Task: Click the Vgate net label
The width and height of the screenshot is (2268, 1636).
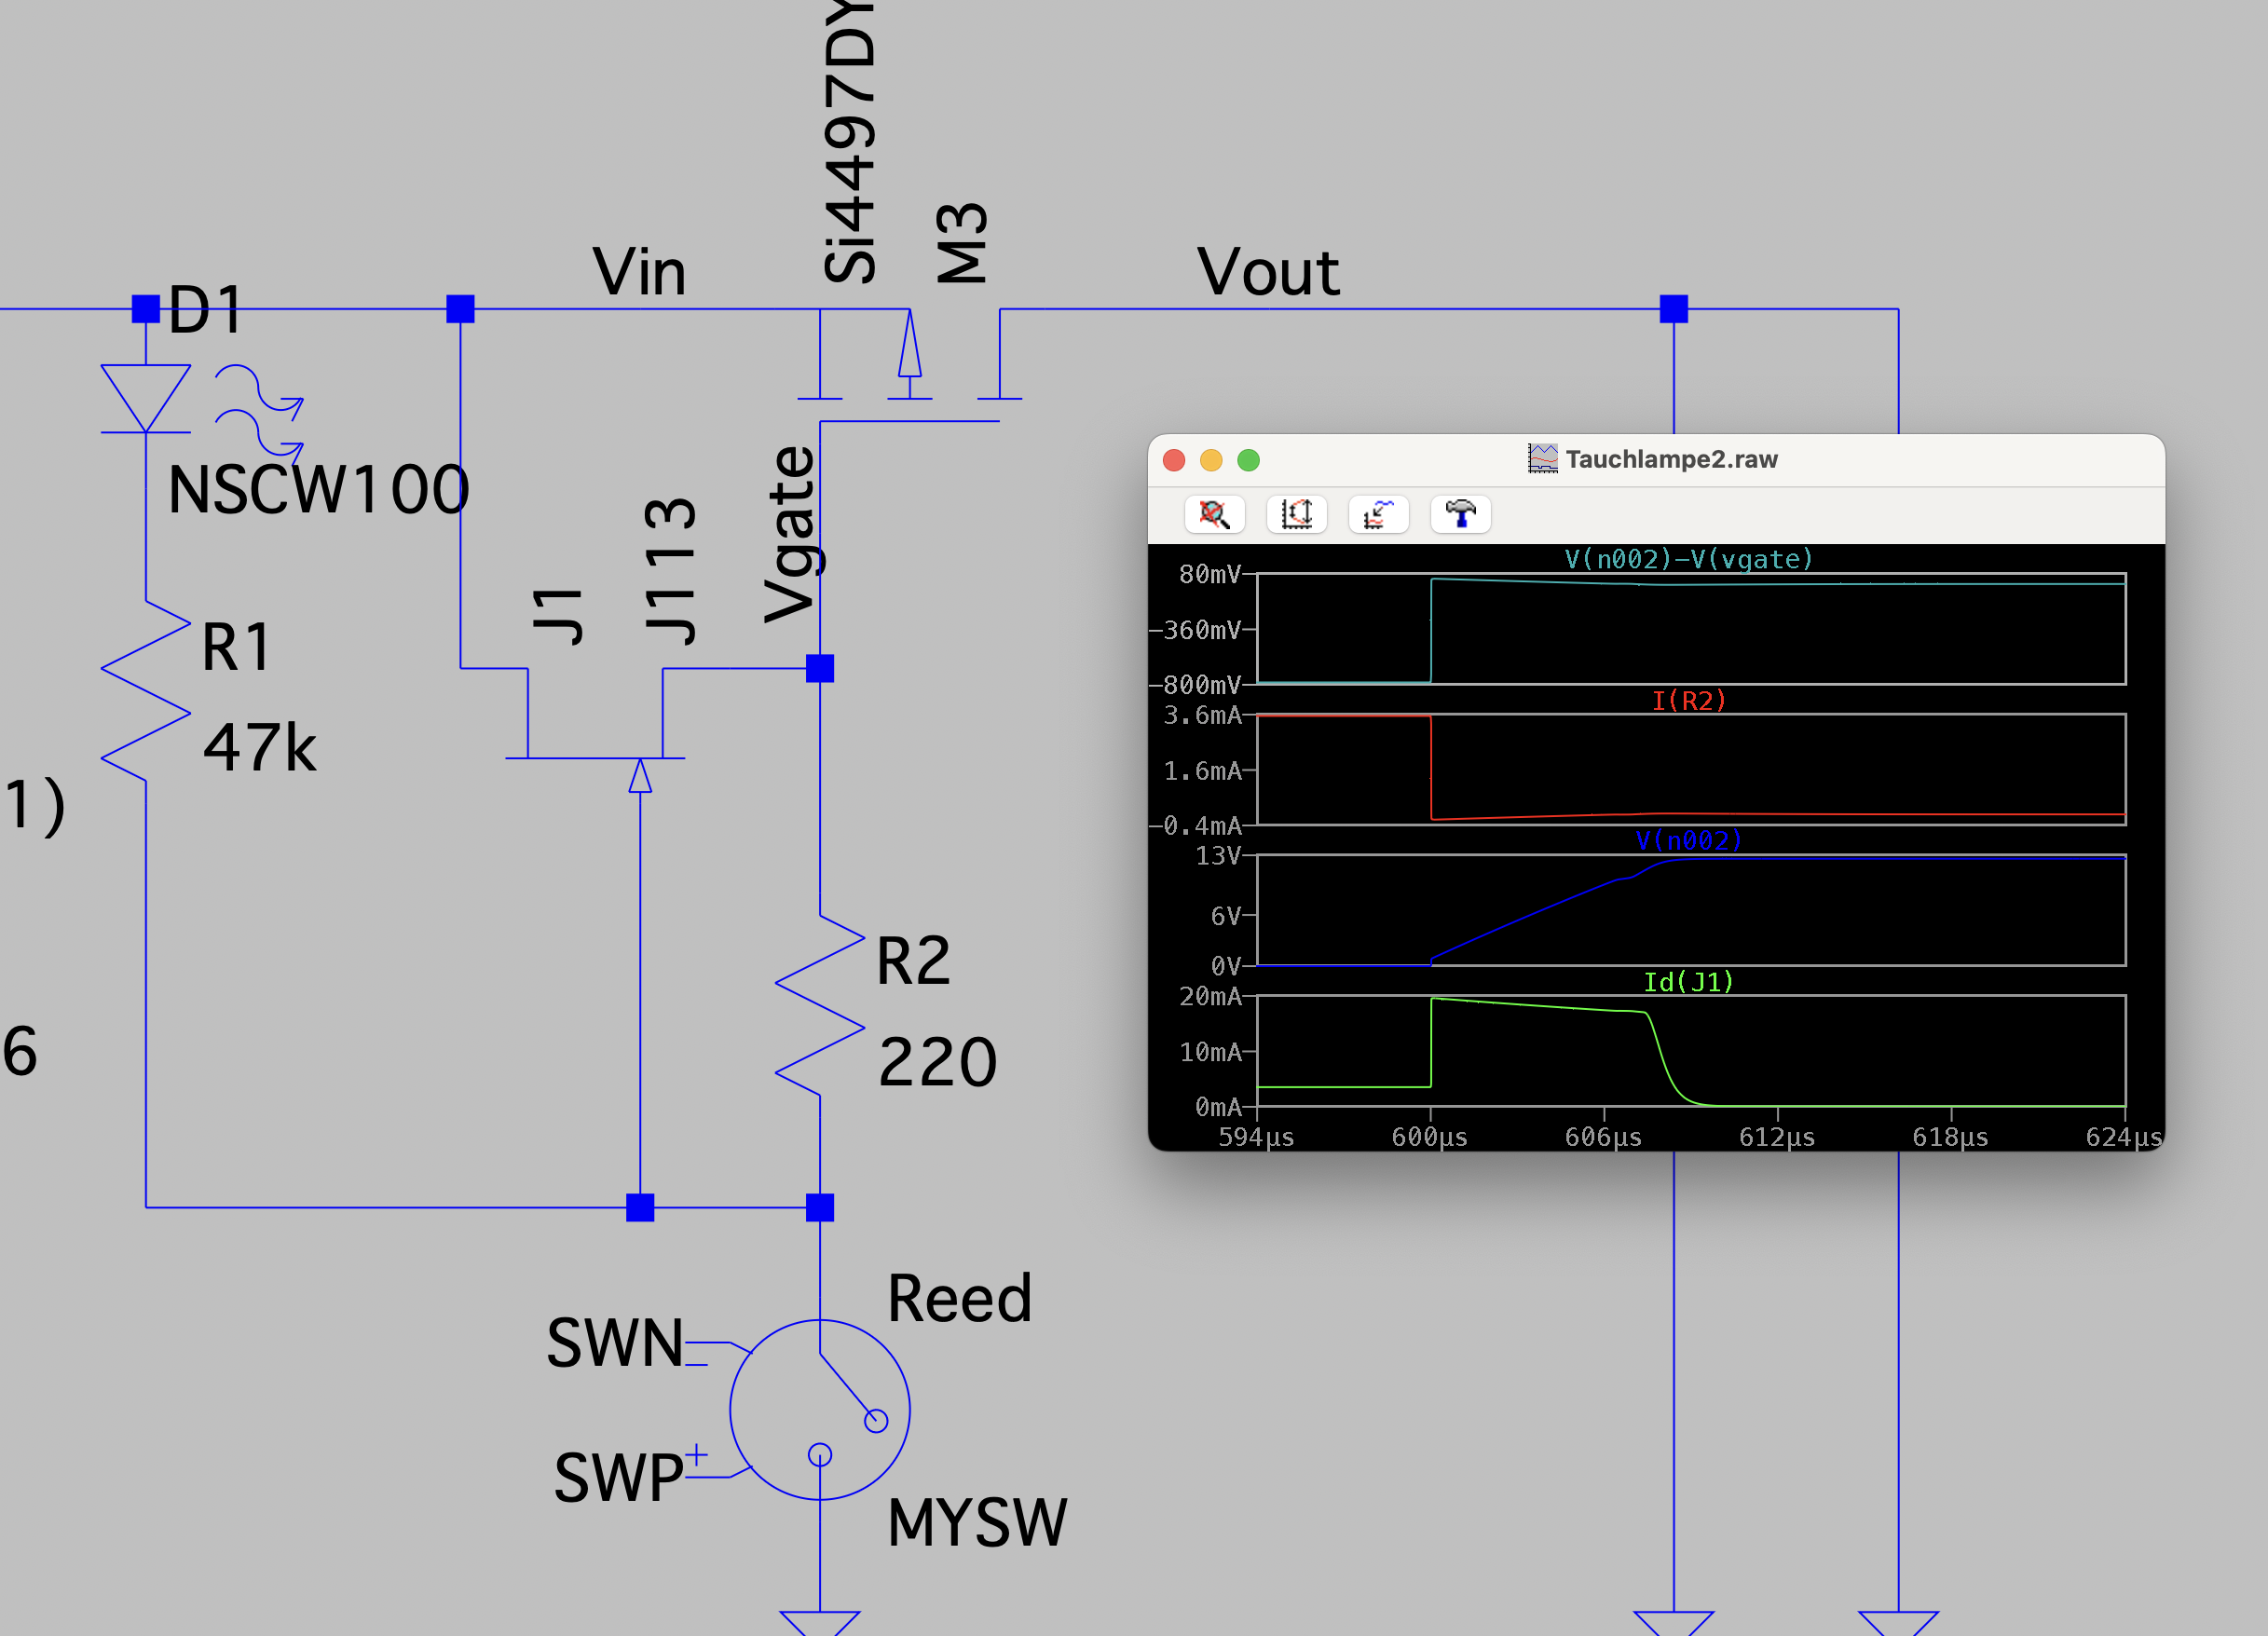Action: 792,535
